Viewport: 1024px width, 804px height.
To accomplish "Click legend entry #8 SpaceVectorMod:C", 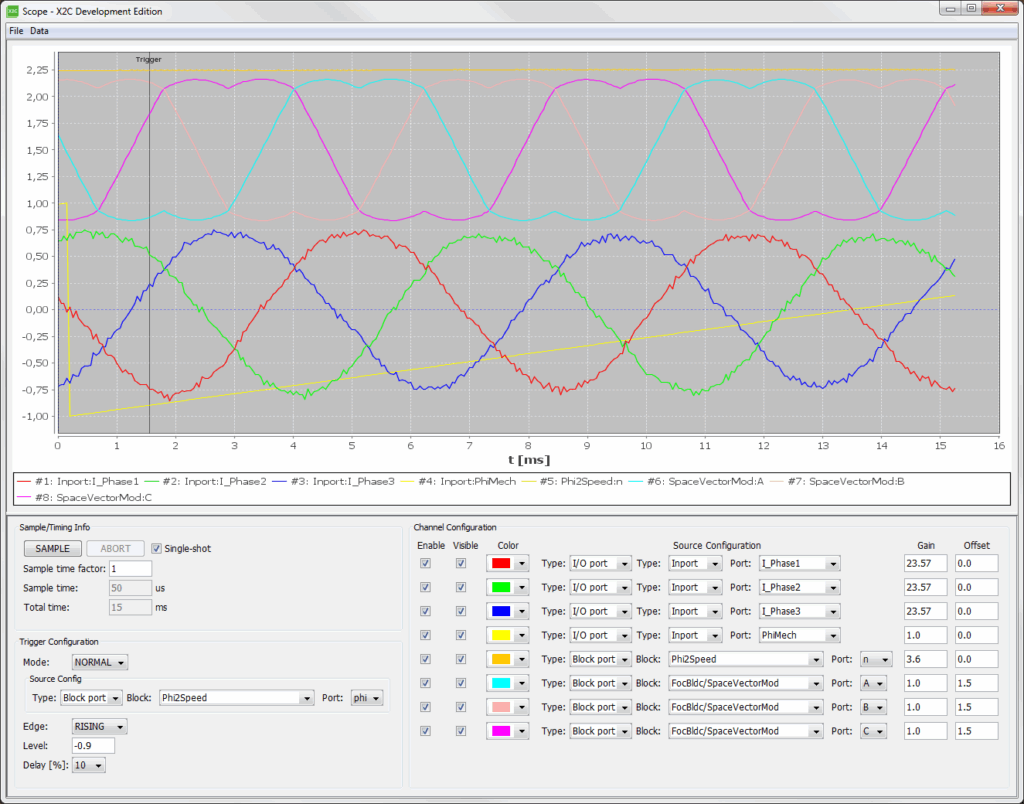I will [x=85, y=497].
